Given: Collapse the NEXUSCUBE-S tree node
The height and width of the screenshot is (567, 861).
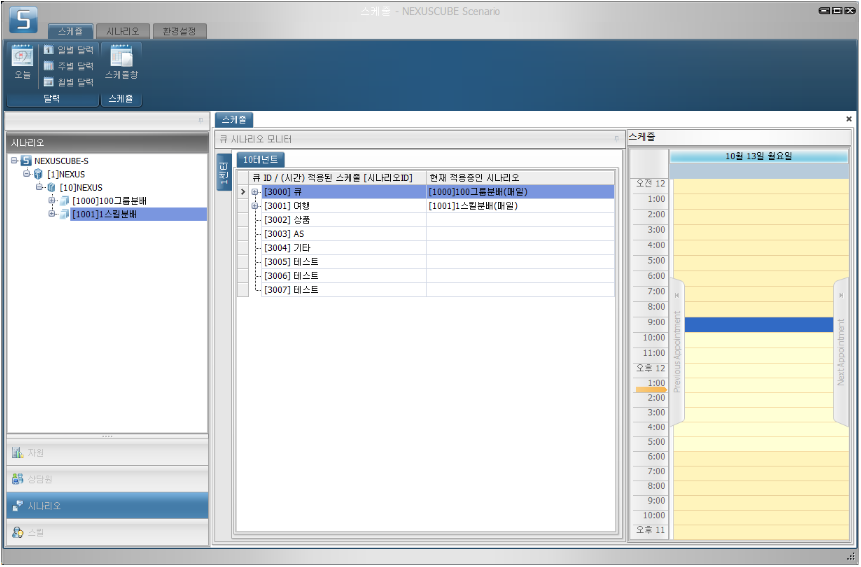Looking at the screenshot, I should pos(14,160).
